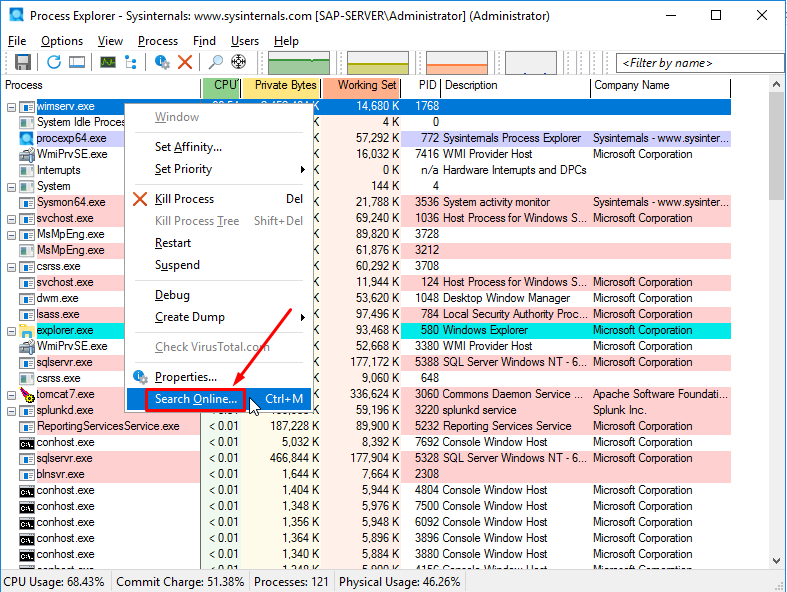Open the Users menu

(x=244, y=41)
